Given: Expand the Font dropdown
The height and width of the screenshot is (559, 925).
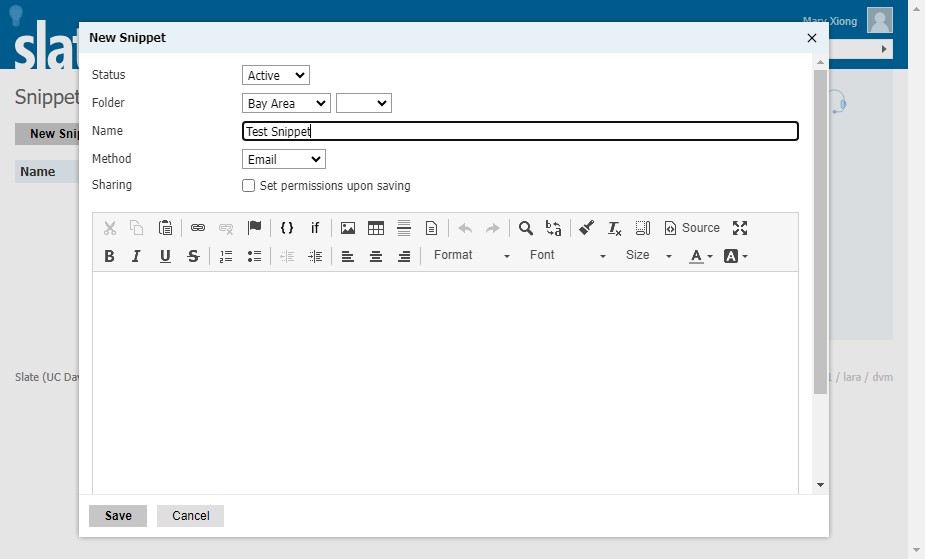Looking at the screenshot, I should click(566, 255).
